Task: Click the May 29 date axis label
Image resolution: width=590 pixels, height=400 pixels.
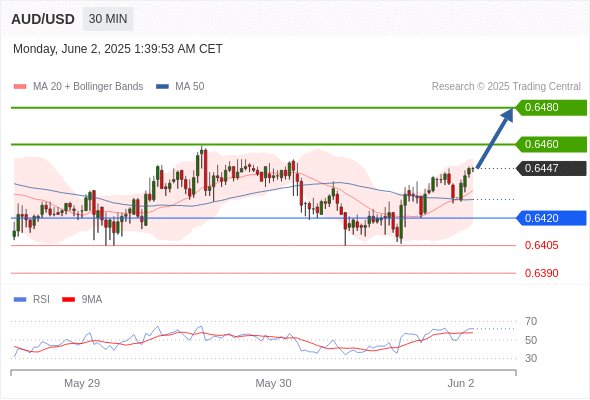Action: tap(82, 383)
